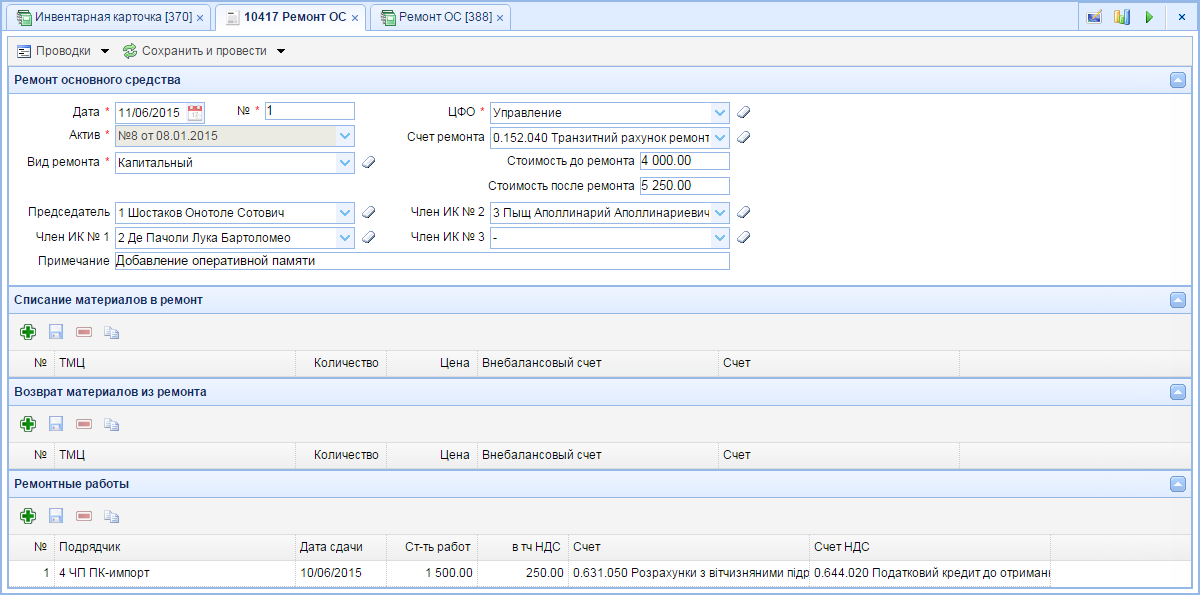
Task: Open the Проводки dropdown menu
Action: pyautogui.click(x=63, y=51)
